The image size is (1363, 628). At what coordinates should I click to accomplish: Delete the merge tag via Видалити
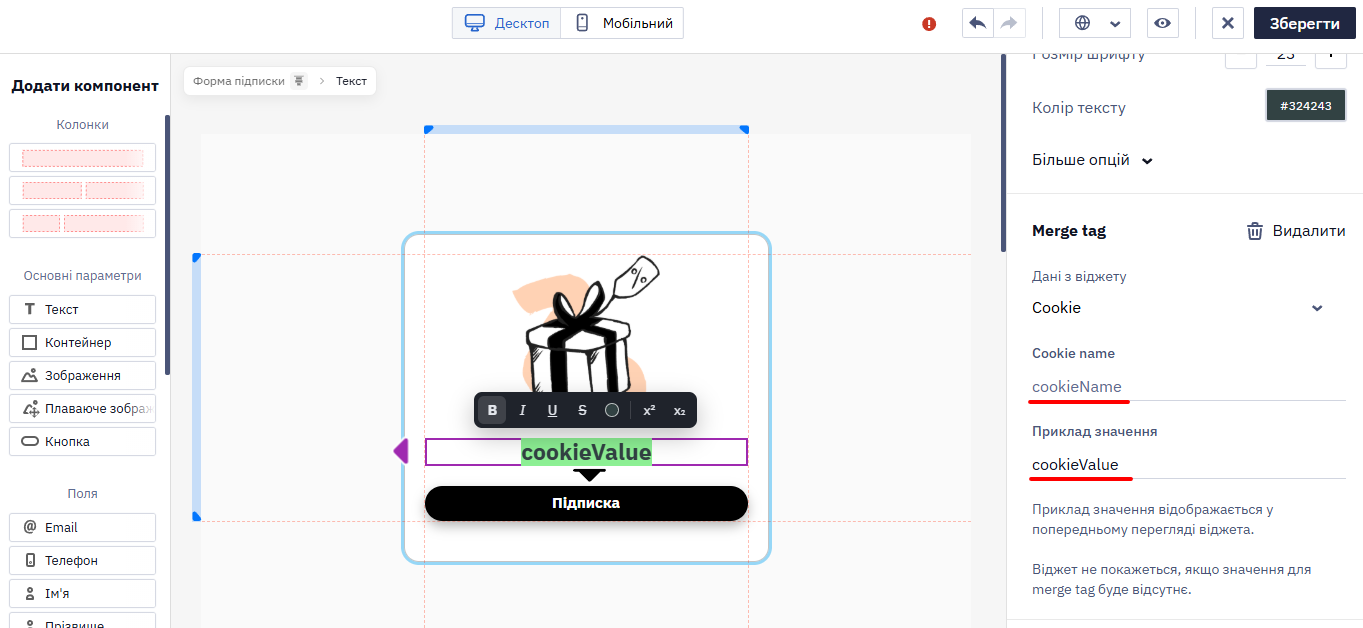[x=1295, y=231]
